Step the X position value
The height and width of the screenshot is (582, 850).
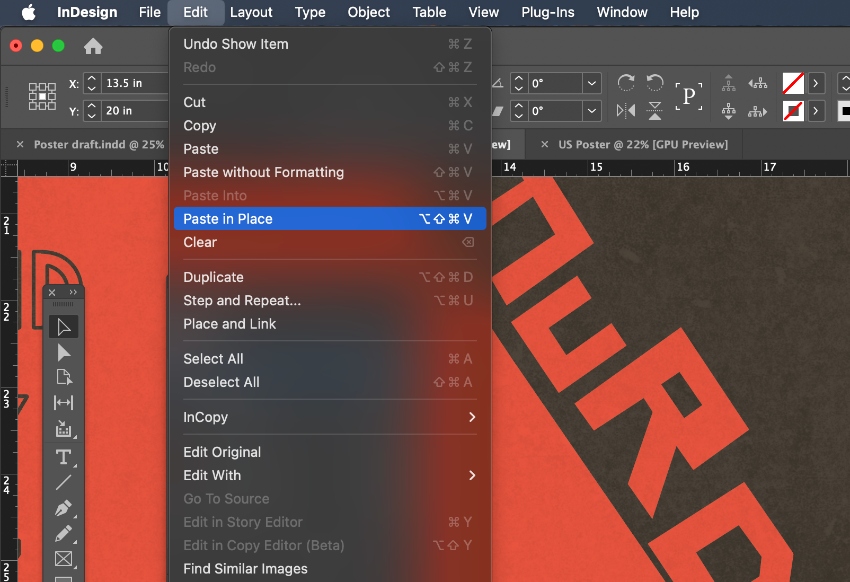92,83
